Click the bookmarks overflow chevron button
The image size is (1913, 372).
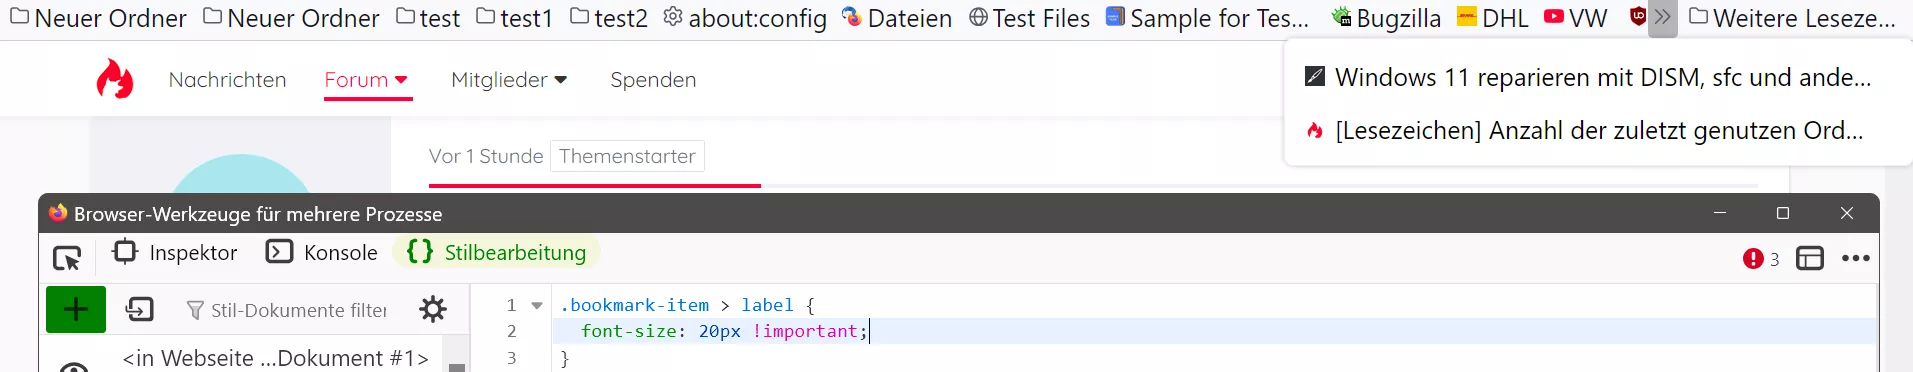coord(1662,18)
